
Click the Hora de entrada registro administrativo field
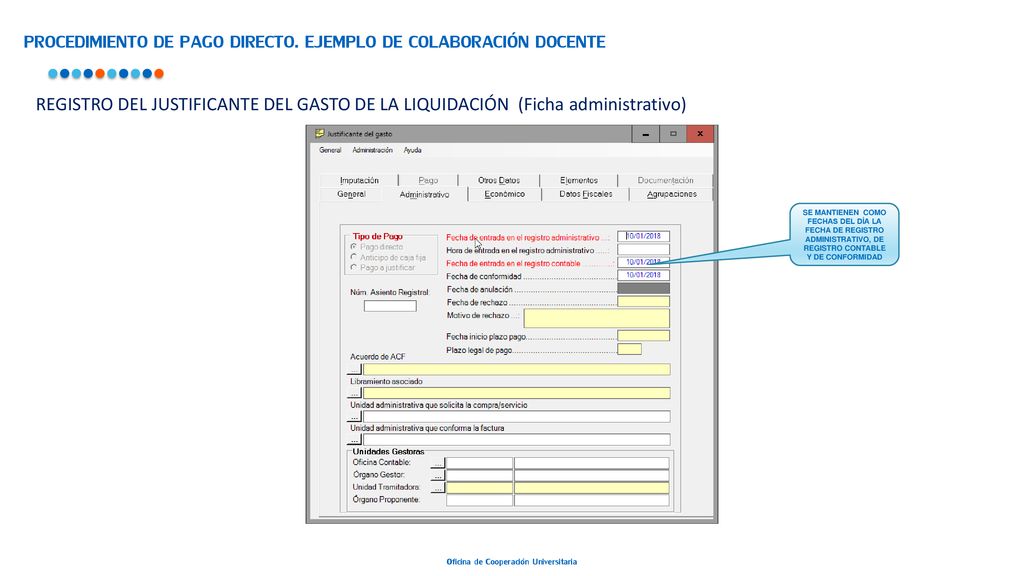(x=643, y=249)
